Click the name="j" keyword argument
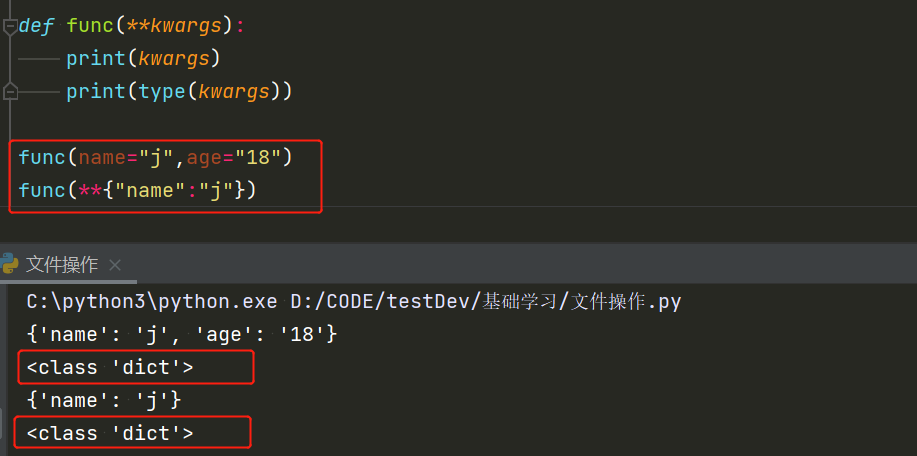The image size is (917, 456). 125,157
